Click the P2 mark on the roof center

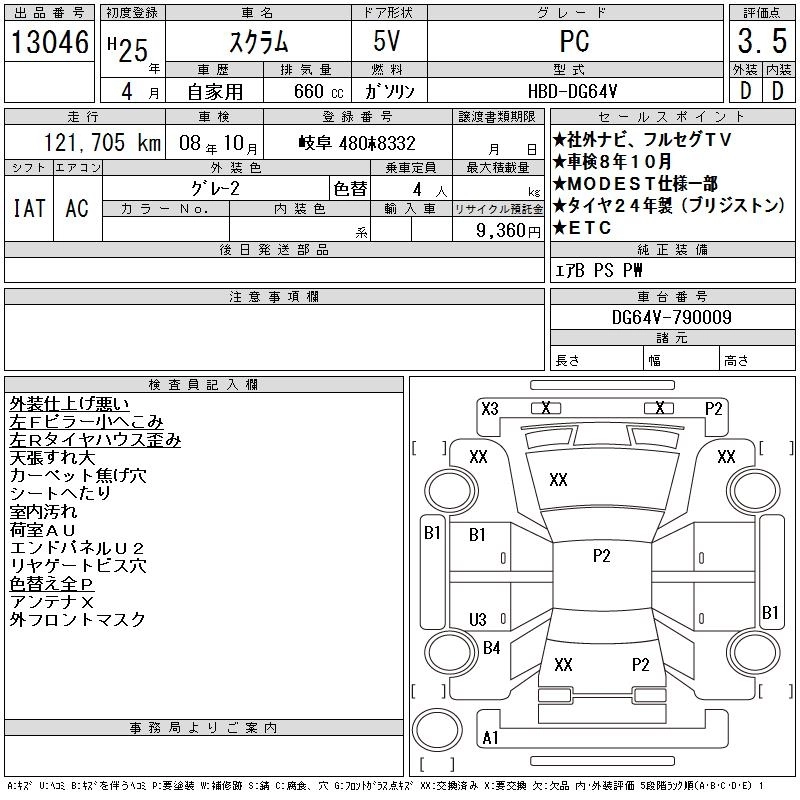(601, 556)
